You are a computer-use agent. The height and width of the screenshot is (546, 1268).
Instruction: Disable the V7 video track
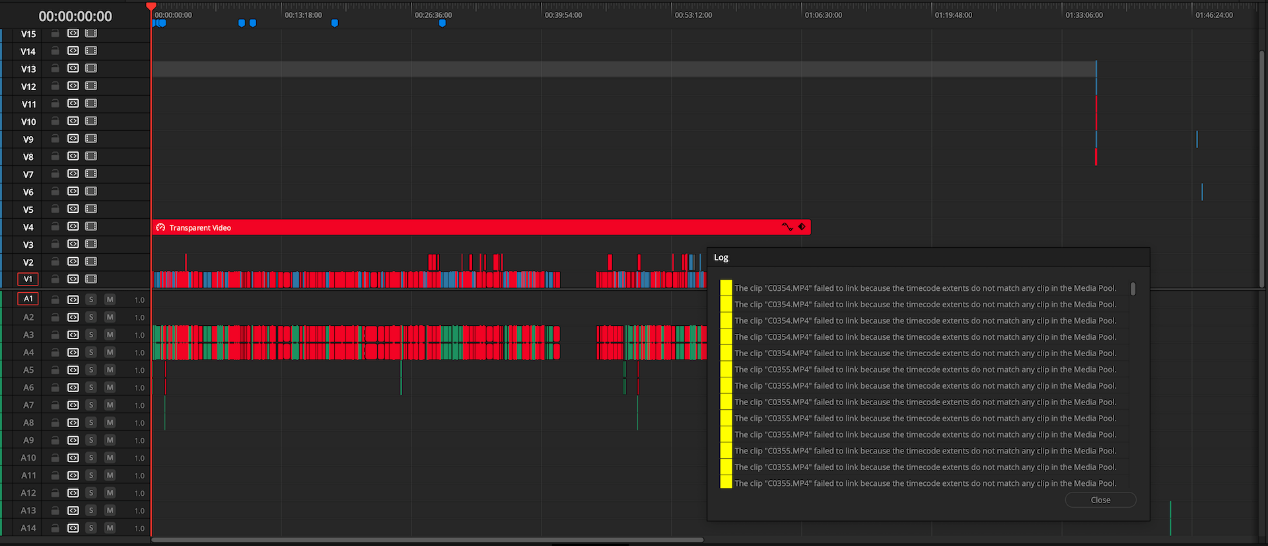tap(91, 174)
